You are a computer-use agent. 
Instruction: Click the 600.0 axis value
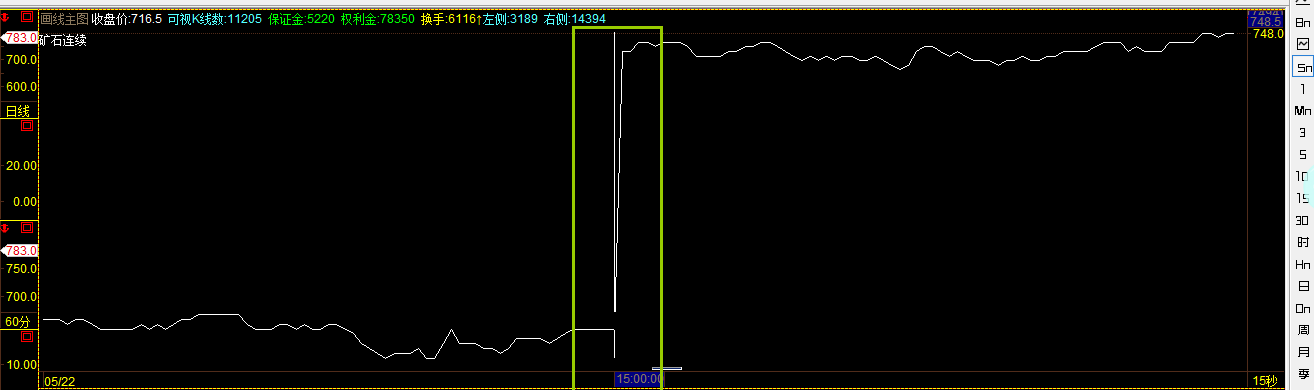pyautogui.click(x=22, y=87)
